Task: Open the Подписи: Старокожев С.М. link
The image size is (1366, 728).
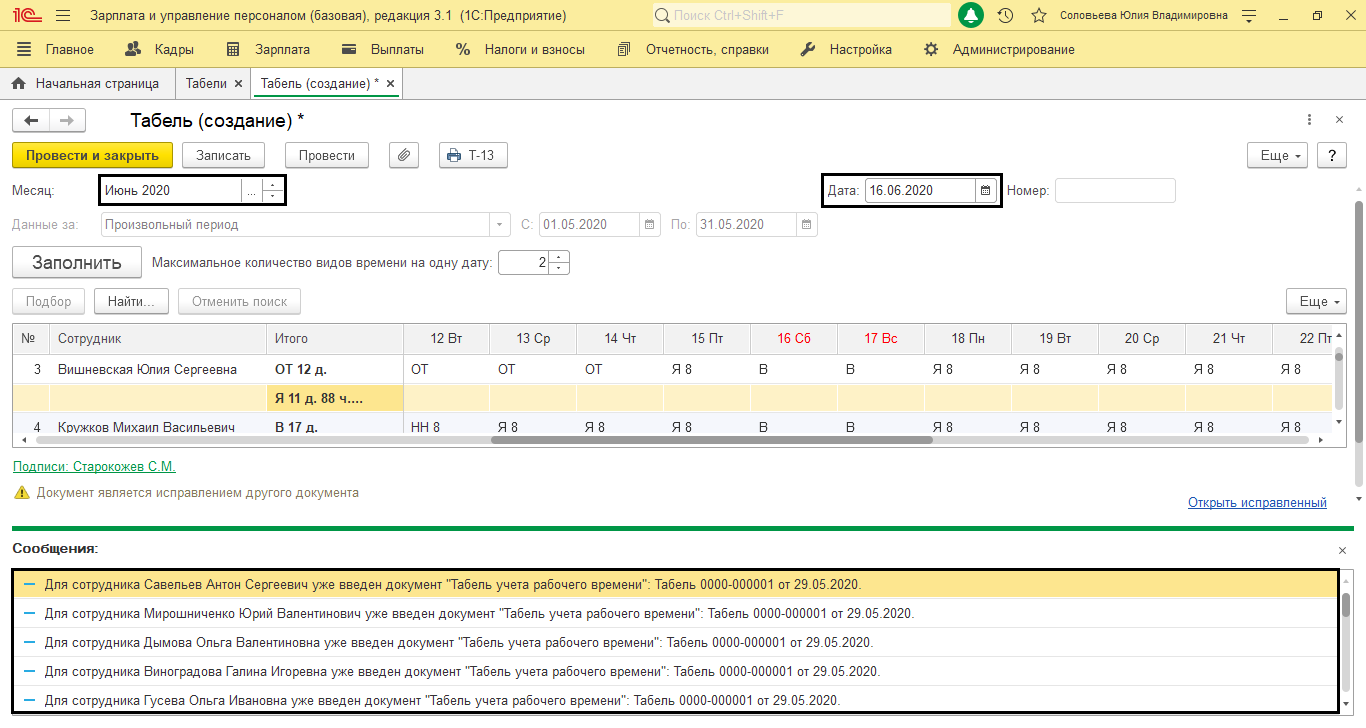Action: [94, 467]
